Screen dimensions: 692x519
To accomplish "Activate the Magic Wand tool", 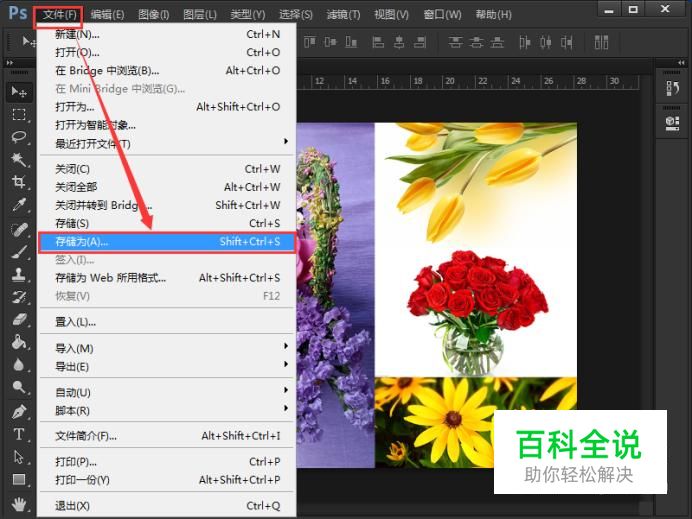I will pyautogui.click(x=19, y=159).
